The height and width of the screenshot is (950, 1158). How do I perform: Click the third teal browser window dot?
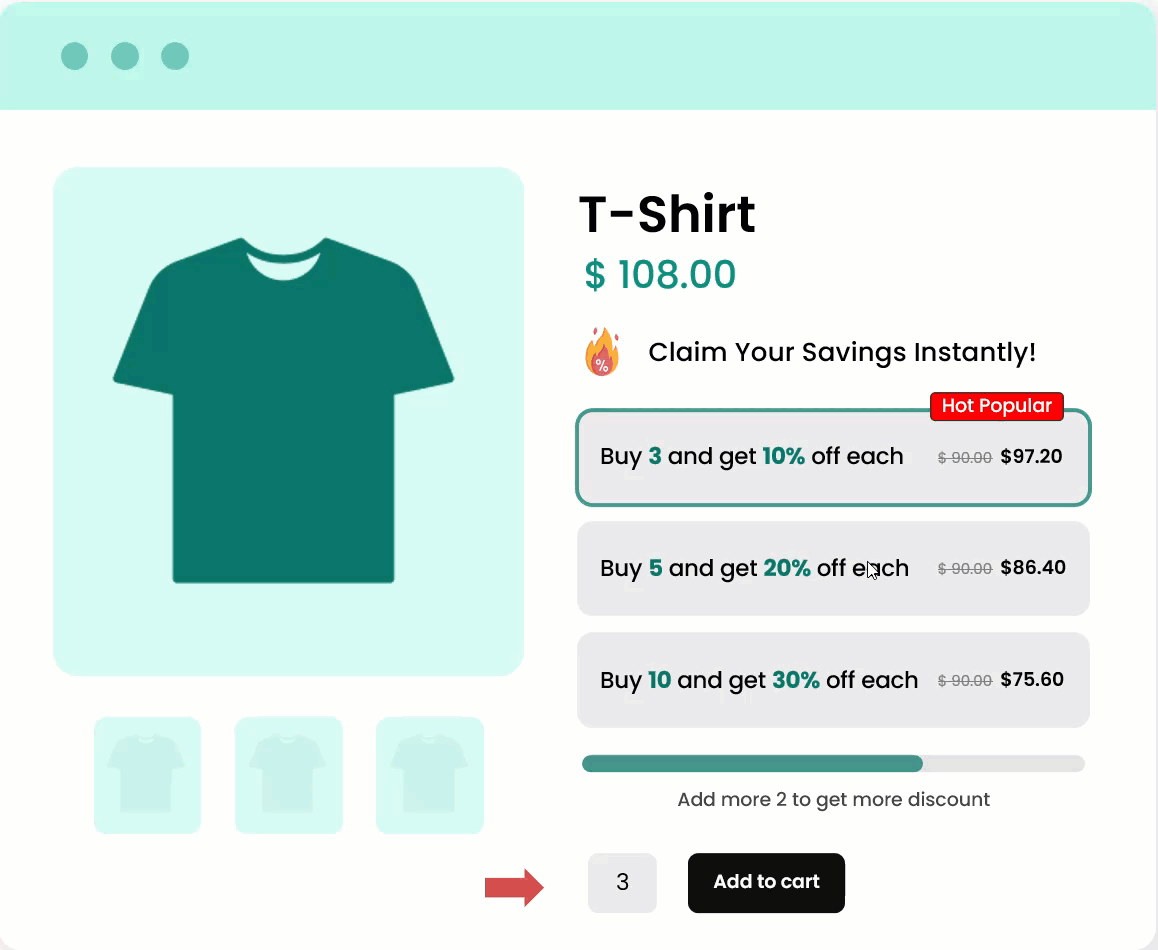point(175,57)
